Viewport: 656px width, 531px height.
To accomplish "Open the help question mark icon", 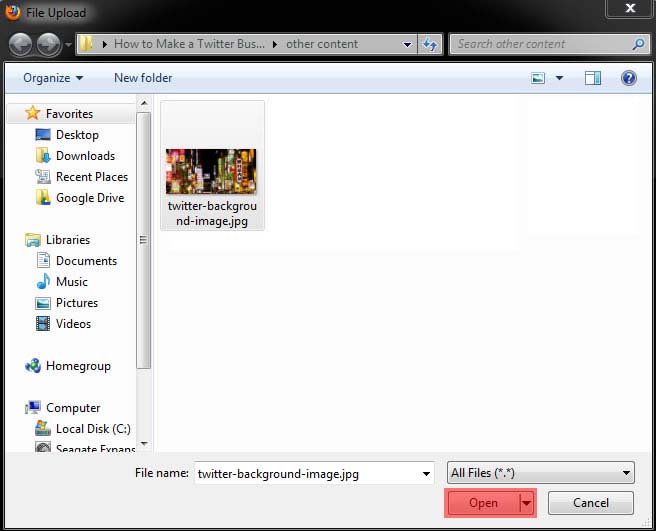I will [628, 78].
